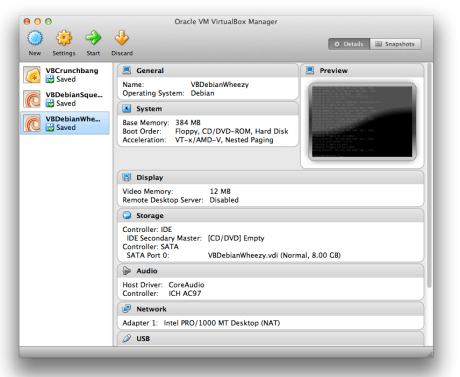Click the Display section monitor icon
The height and width of the screenshot is (377, 460).
[x=127, y=177]
